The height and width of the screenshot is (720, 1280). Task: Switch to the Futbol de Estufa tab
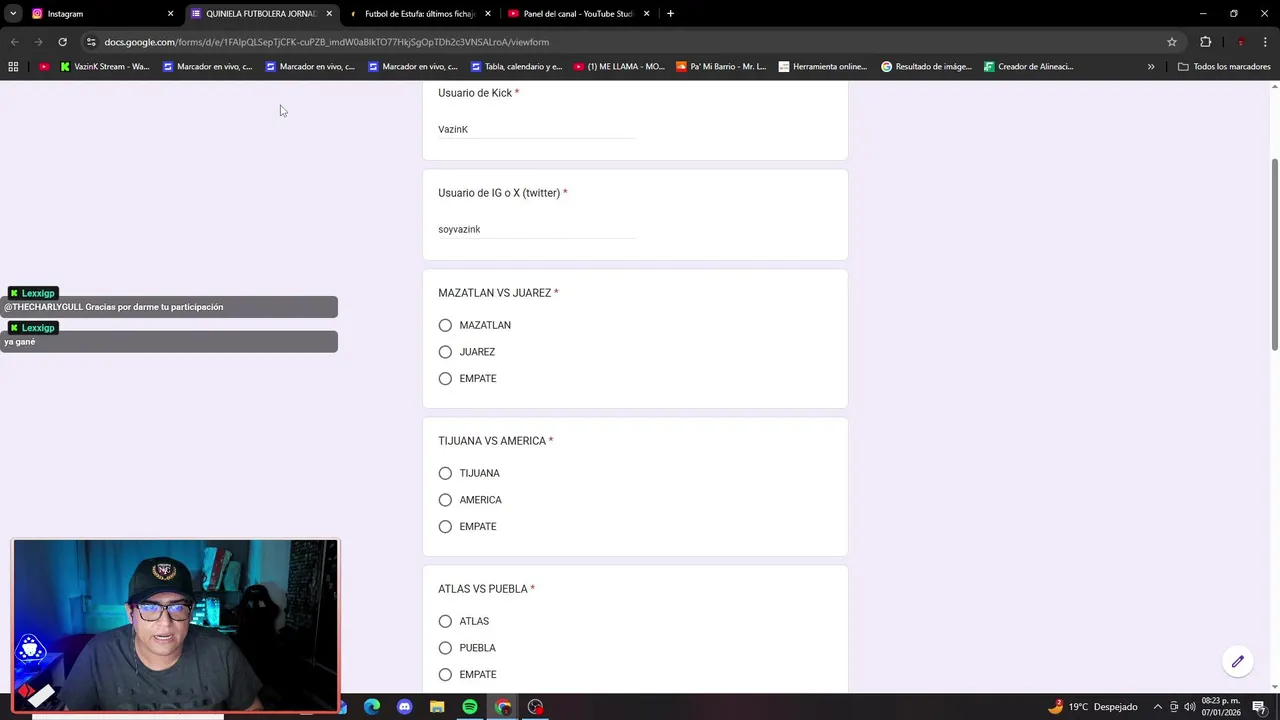click(418, 14)
